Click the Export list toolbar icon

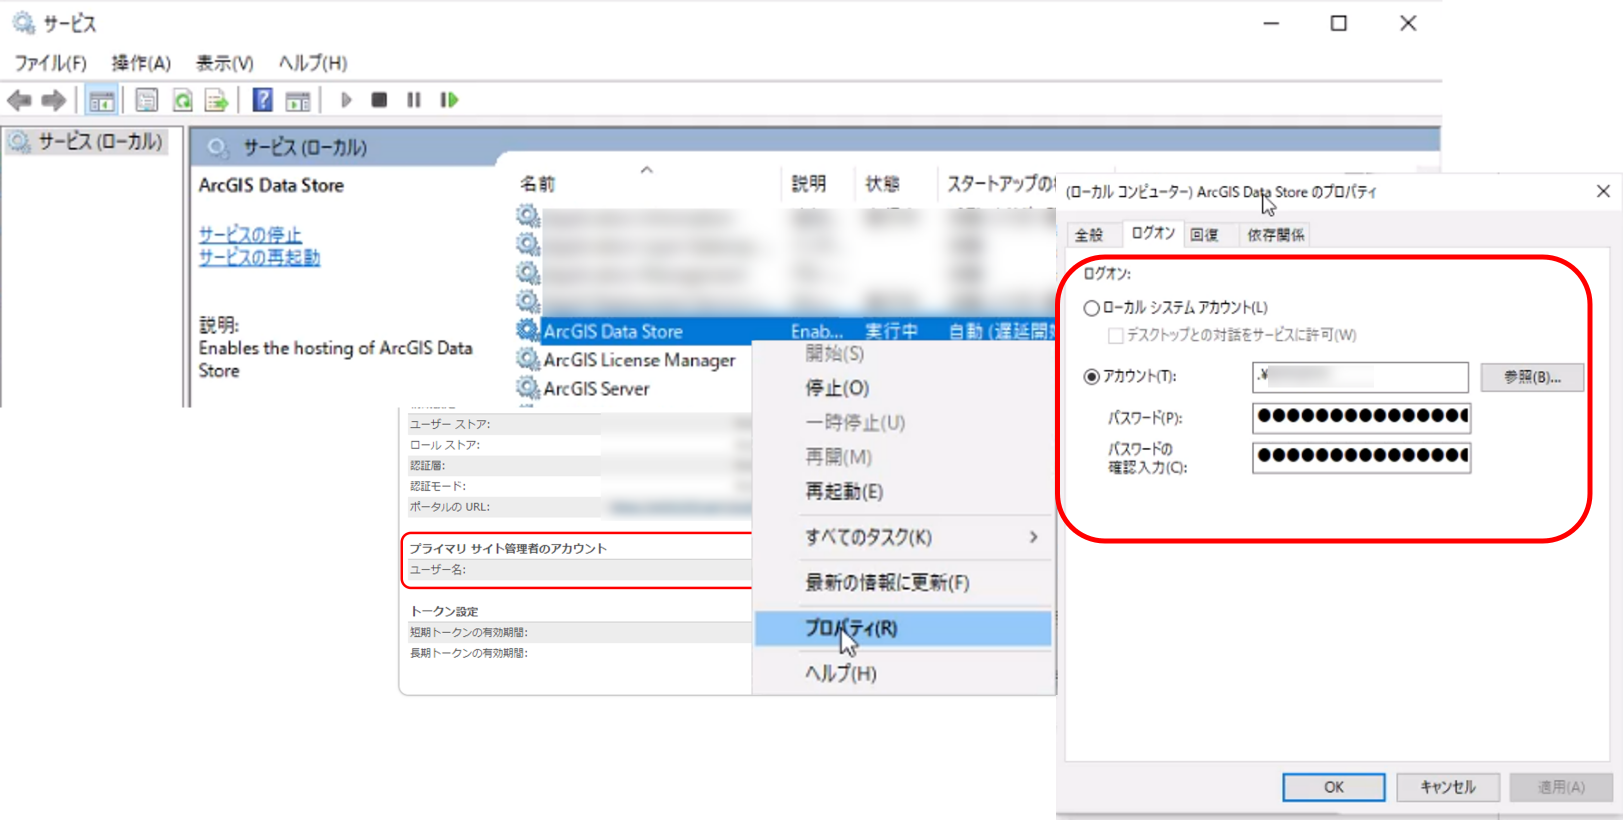(216, 100)
